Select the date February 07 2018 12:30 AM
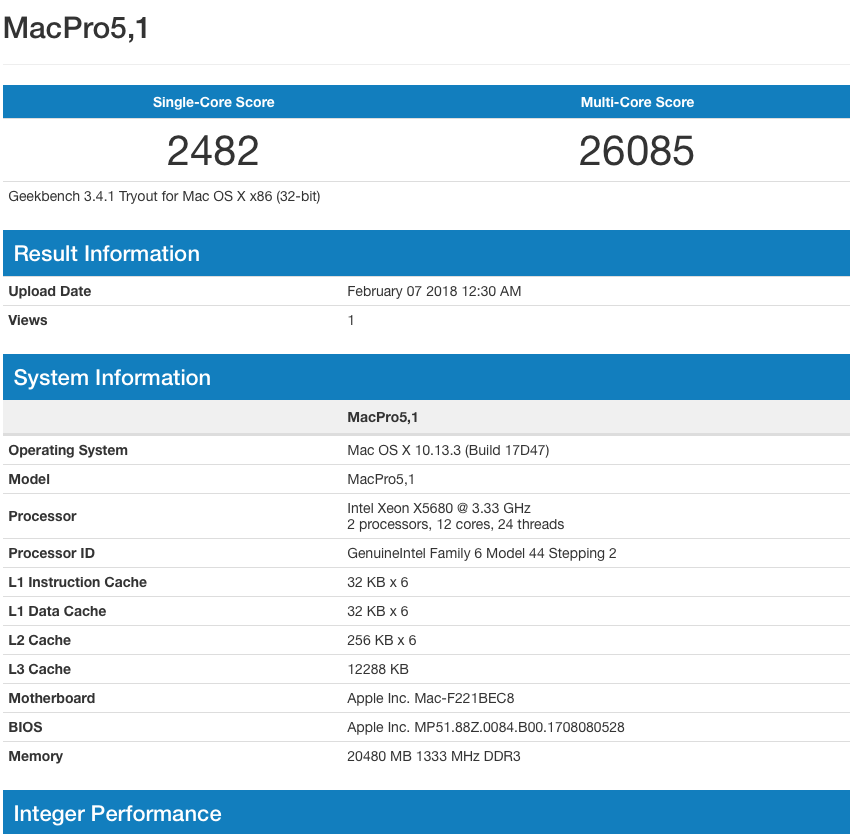Viewport: 851px width, 834px height. [x=434, y=291]
